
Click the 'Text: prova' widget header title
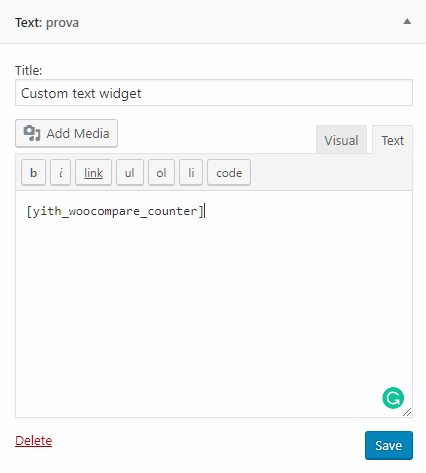pyautogui.click(x=47, y=23)
